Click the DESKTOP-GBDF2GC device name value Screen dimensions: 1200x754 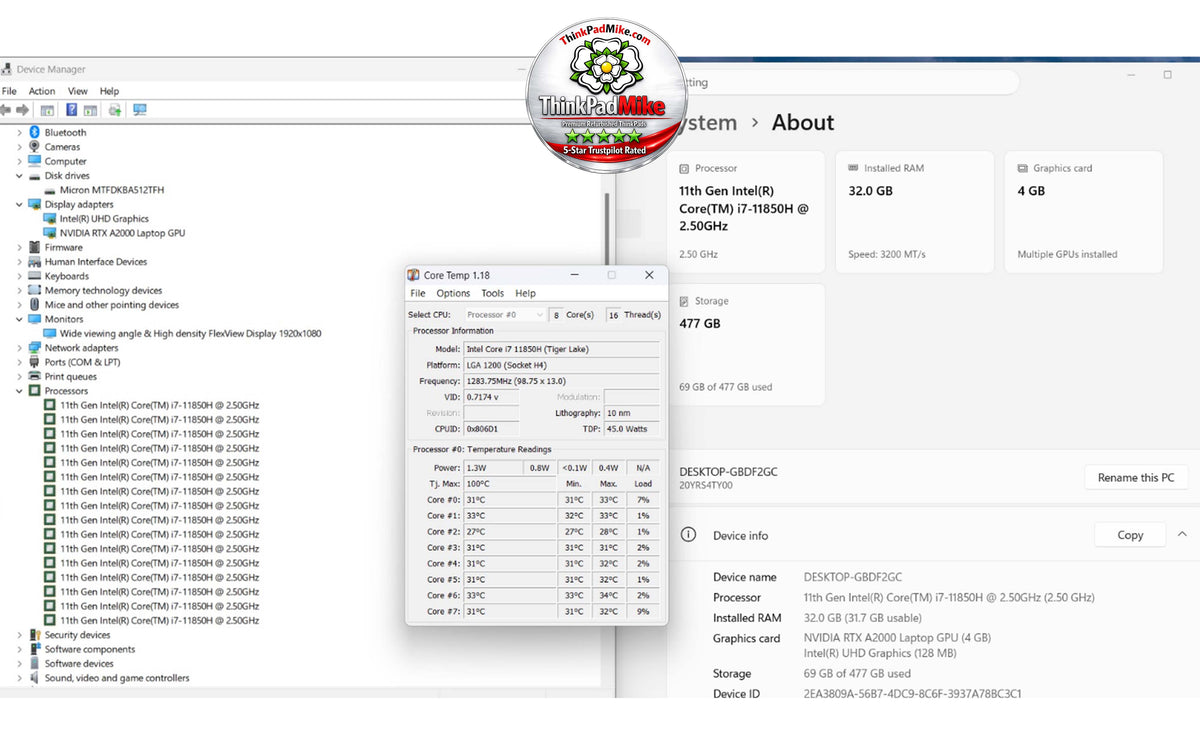(853, 577)
